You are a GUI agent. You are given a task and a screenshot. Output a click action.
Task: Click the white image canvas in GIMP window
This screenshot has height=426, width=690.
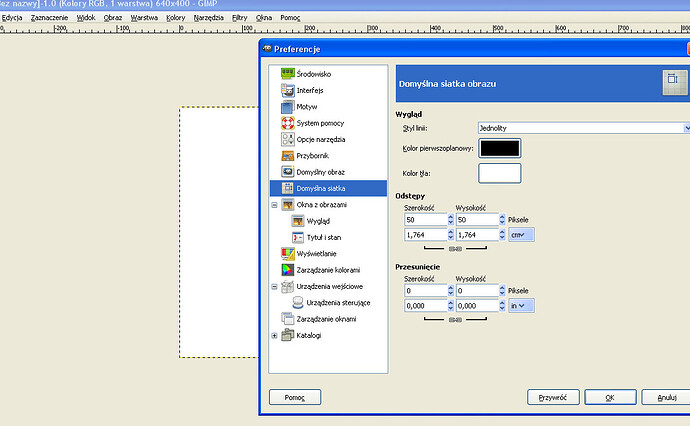click(x=219, y=232)
